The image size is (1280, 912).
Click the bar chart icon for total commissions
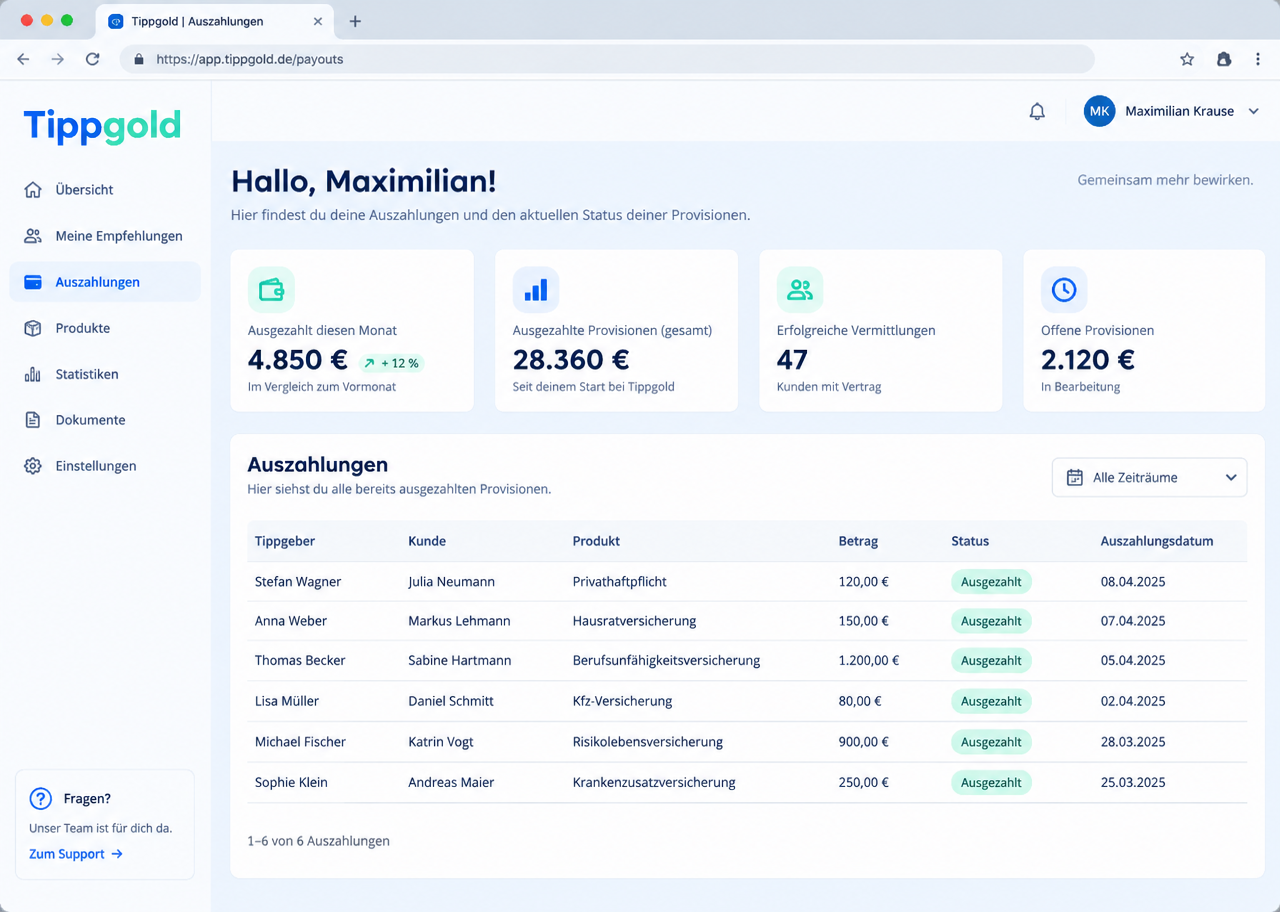click(x=536, y=290)
